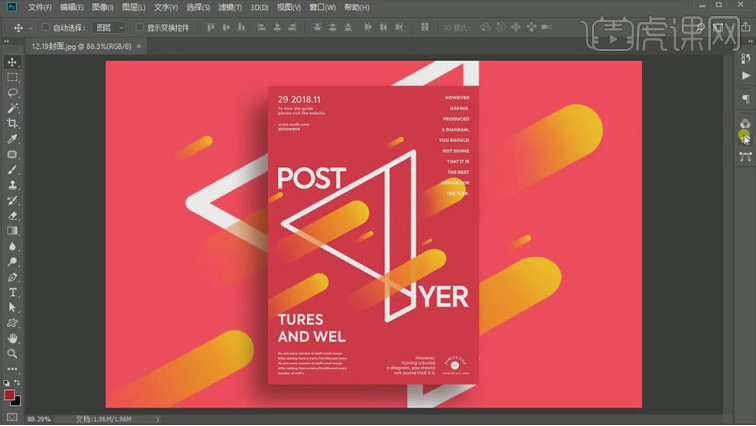Select the Pen tool

[12, 277]
